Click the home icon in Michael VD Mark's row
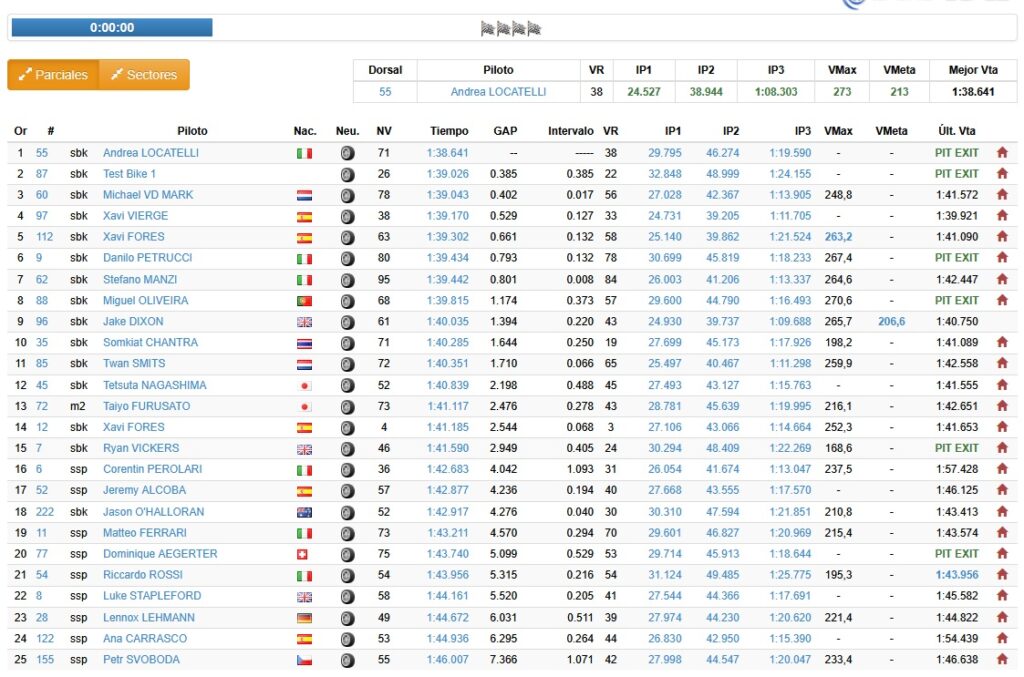The width and height of the screenshot is (1024, 677). (1001, 195)
